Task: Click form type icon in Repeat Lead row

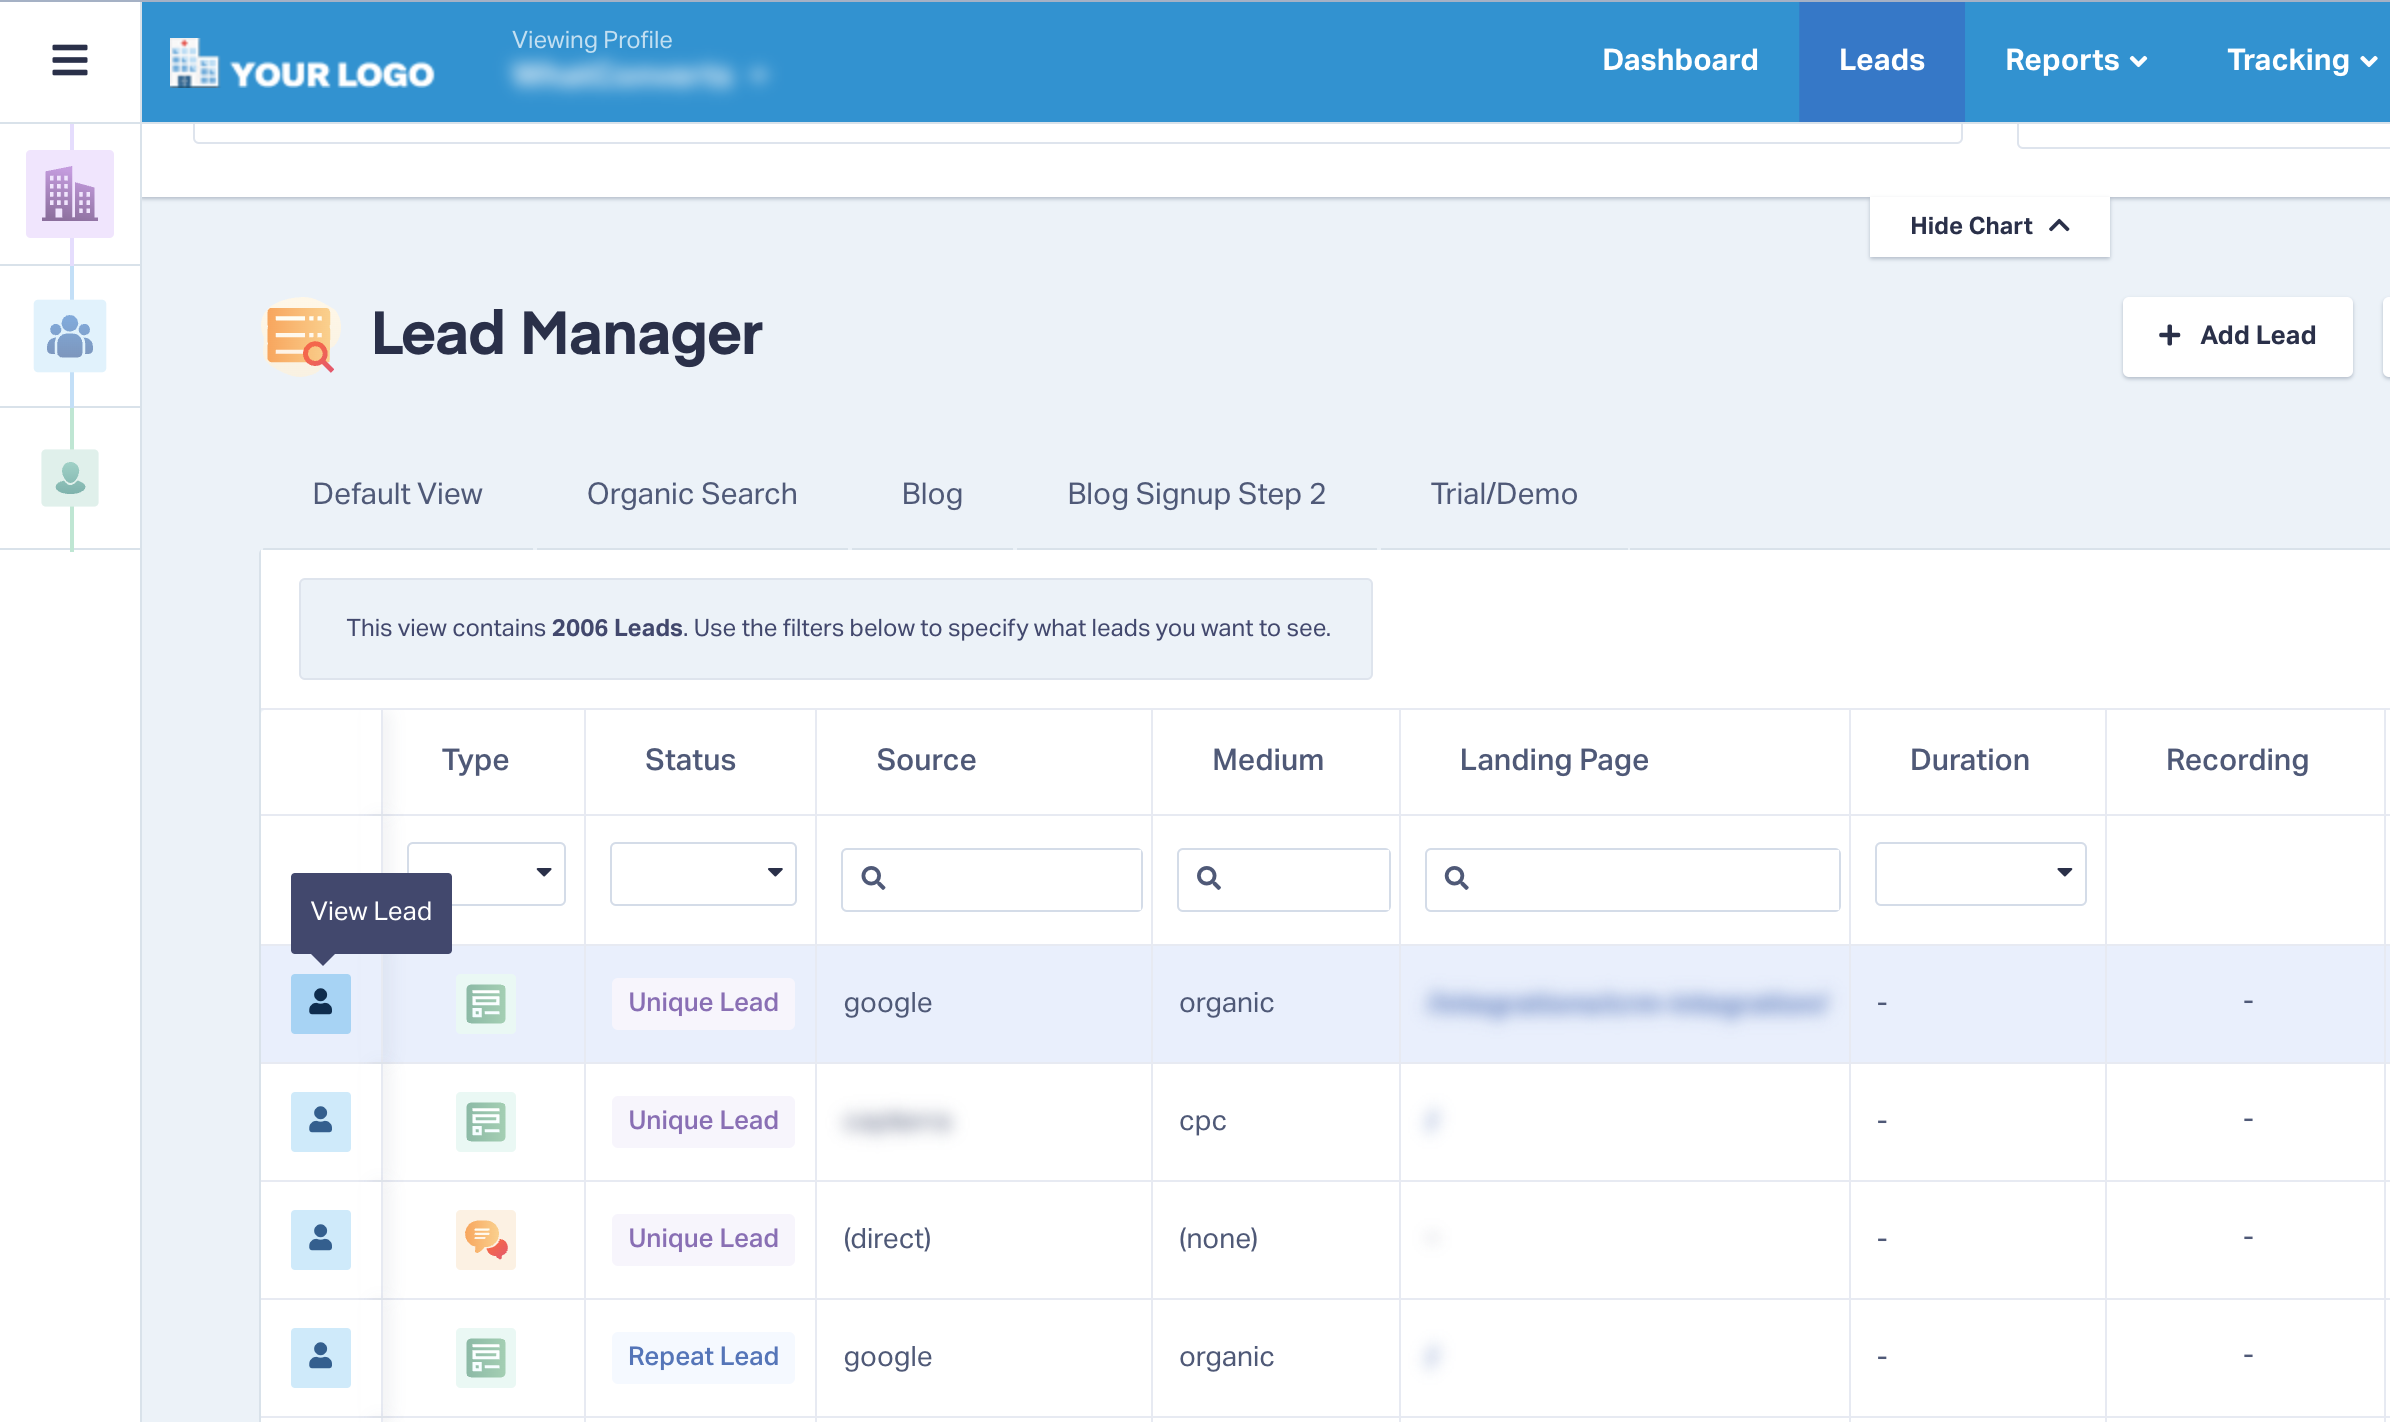Action: coord(486,1357)
